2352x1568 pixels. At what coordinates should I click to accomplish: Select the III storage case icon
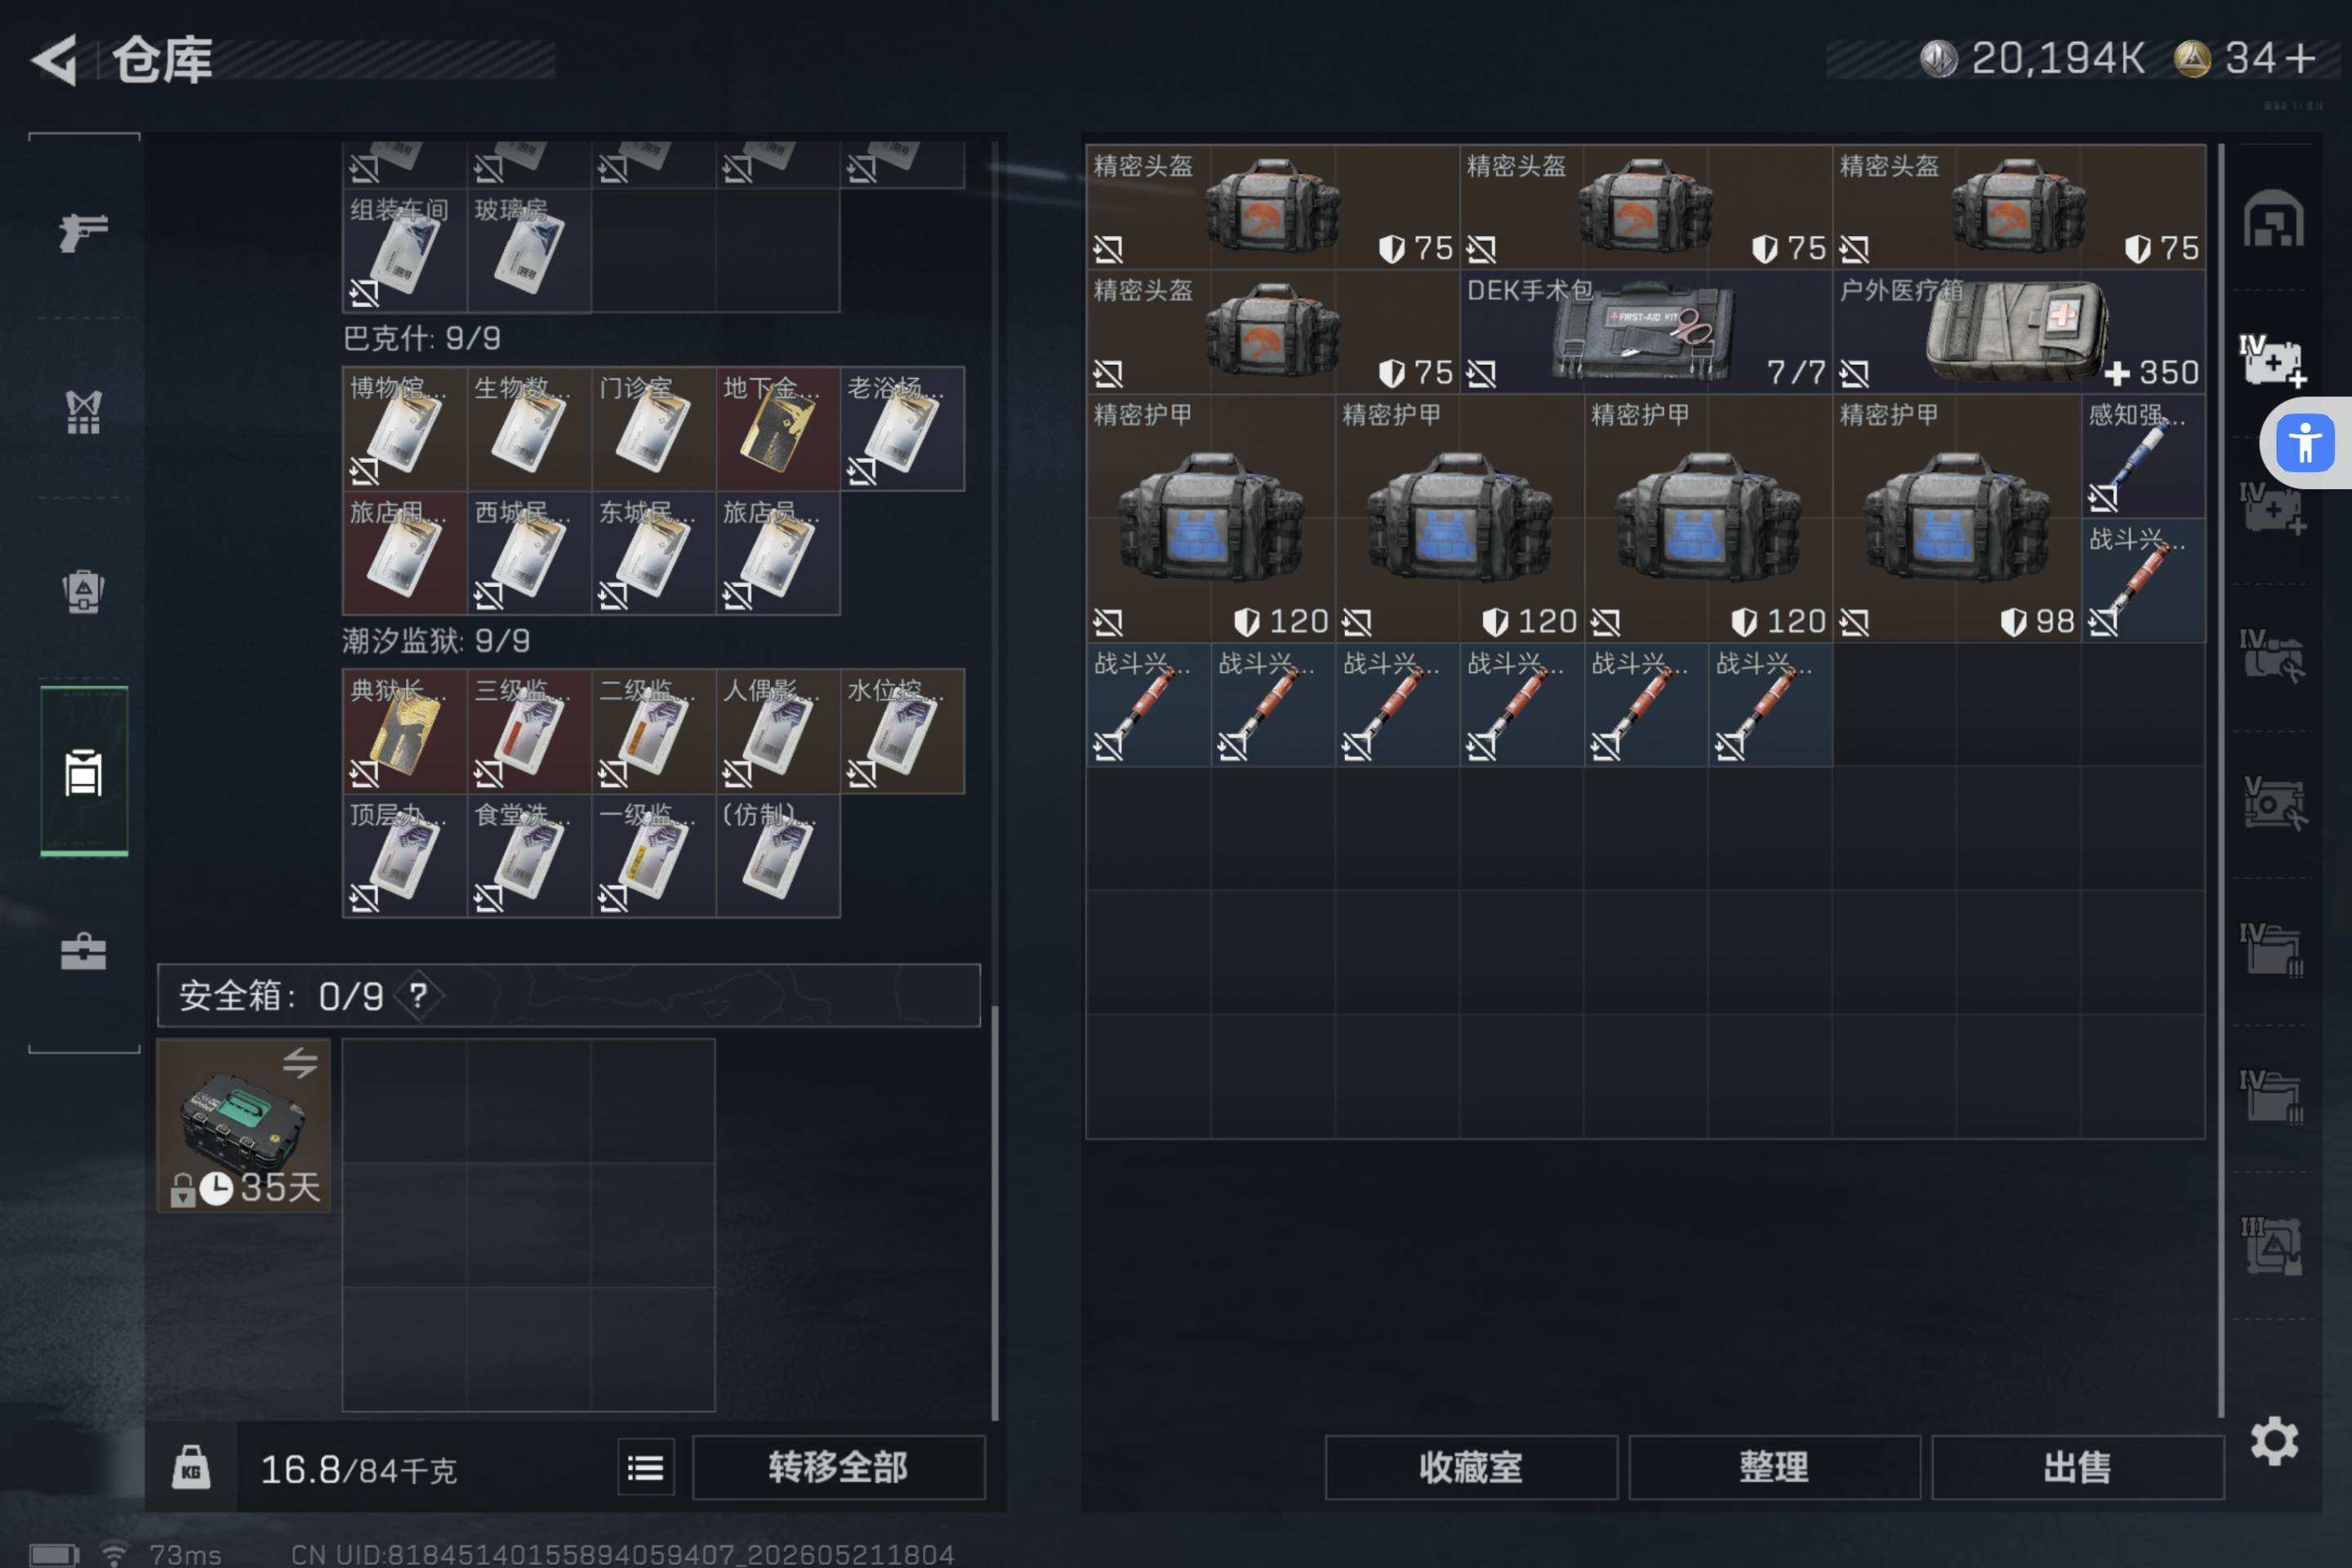click(2273, 1245)
